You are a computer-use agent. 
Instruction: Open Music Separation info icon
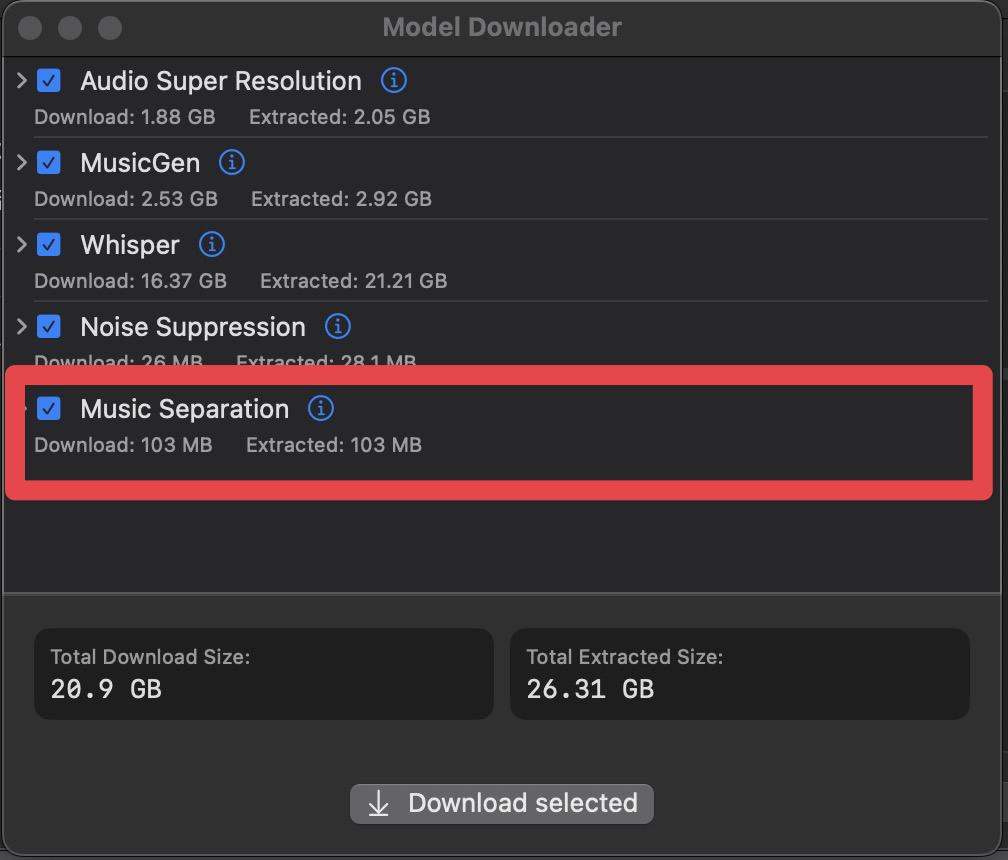321,408
